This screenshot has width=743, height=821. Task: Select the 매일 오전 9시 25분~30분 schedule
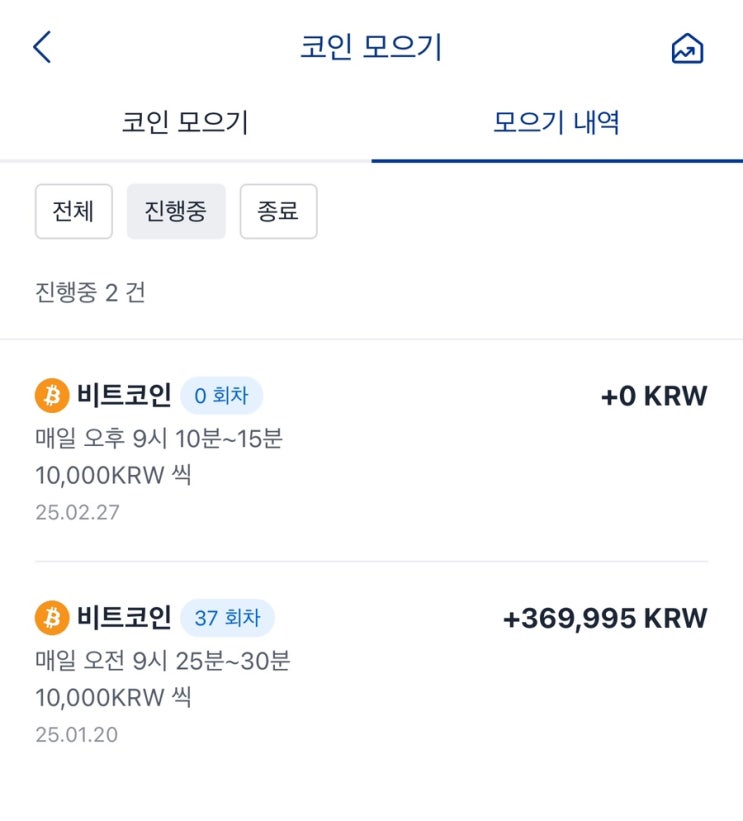[162, 660]
